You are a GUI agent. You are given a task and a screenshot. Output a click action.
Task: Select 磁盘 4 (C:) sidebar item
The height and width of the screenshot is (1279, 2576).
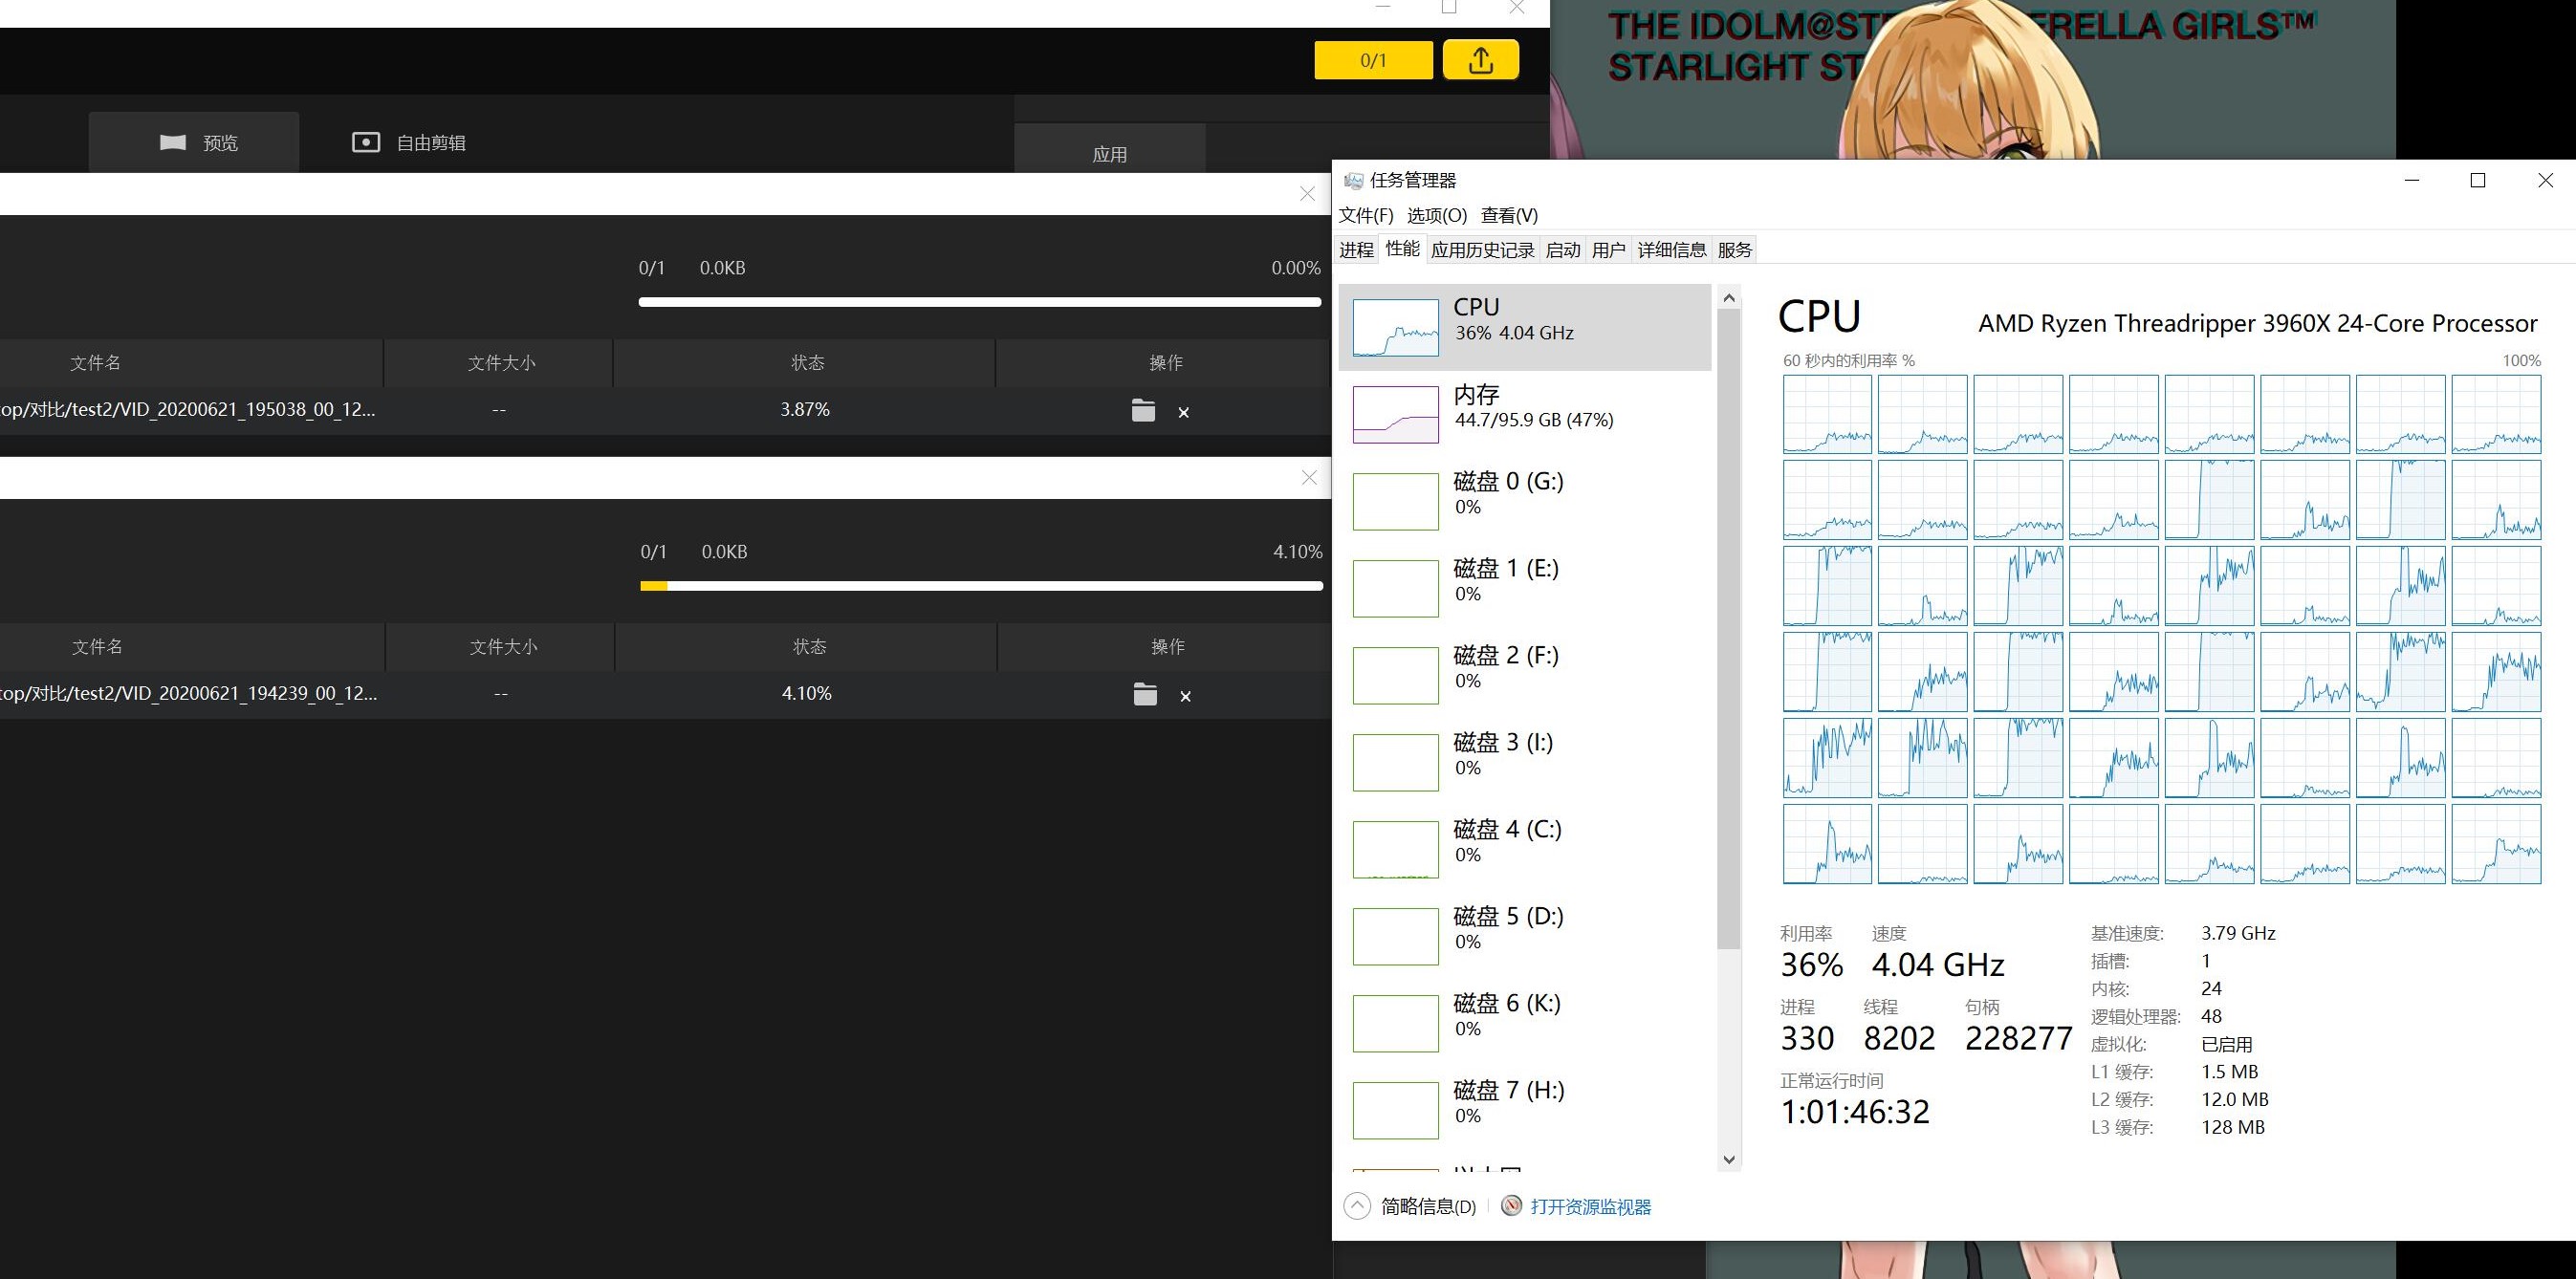click(x=1525, y=849)
